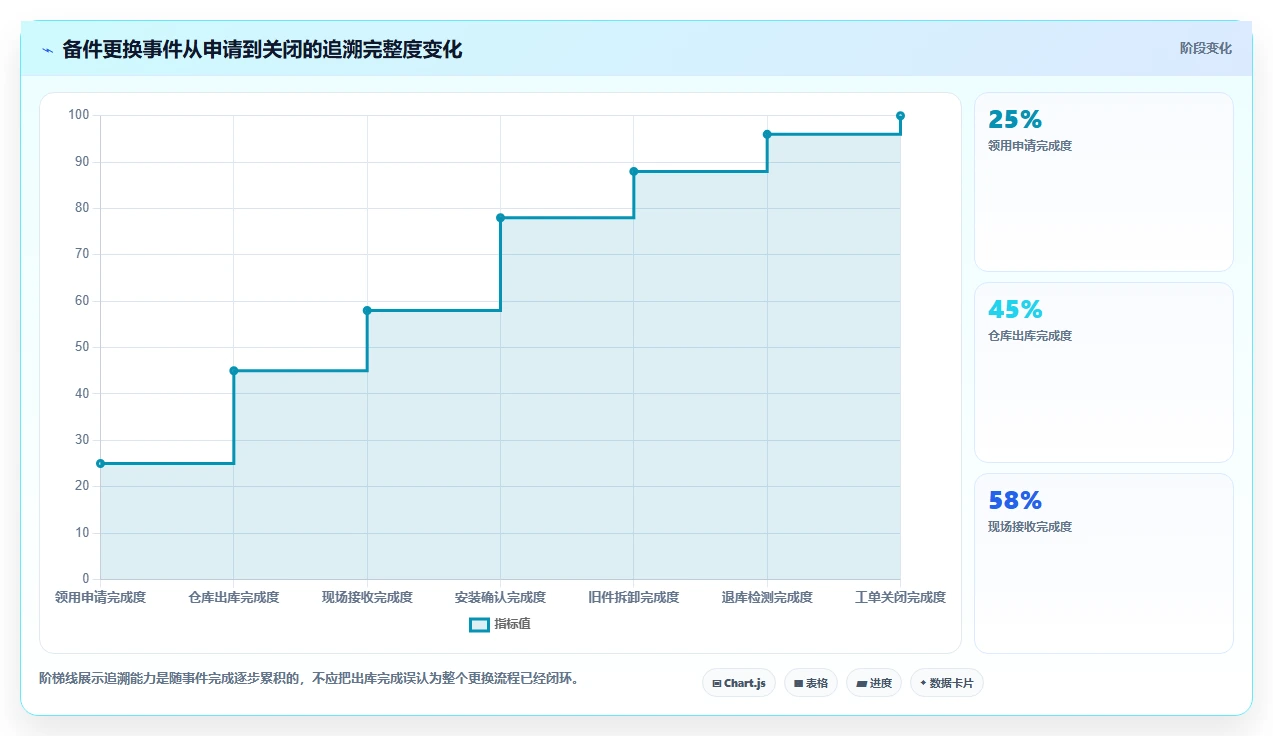The width and height of the screenshot is (1273, 736).
Task: Click the y-axis value 100
Action: click(79, 115)
